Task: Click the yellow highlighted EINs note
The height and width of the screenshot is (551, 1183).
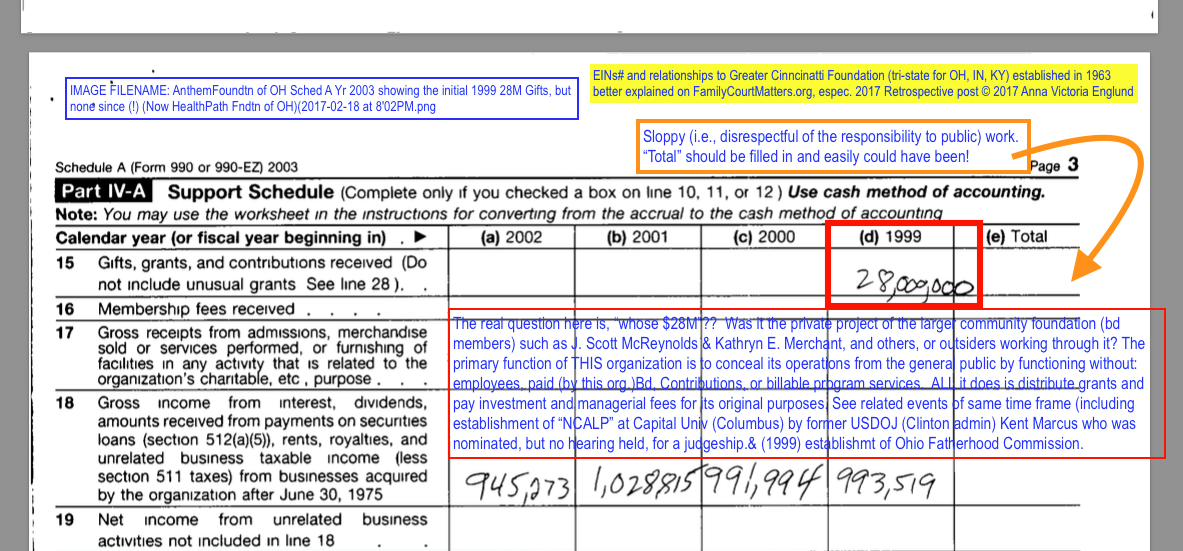Action: pyautogui.click(x=863, y=84)
